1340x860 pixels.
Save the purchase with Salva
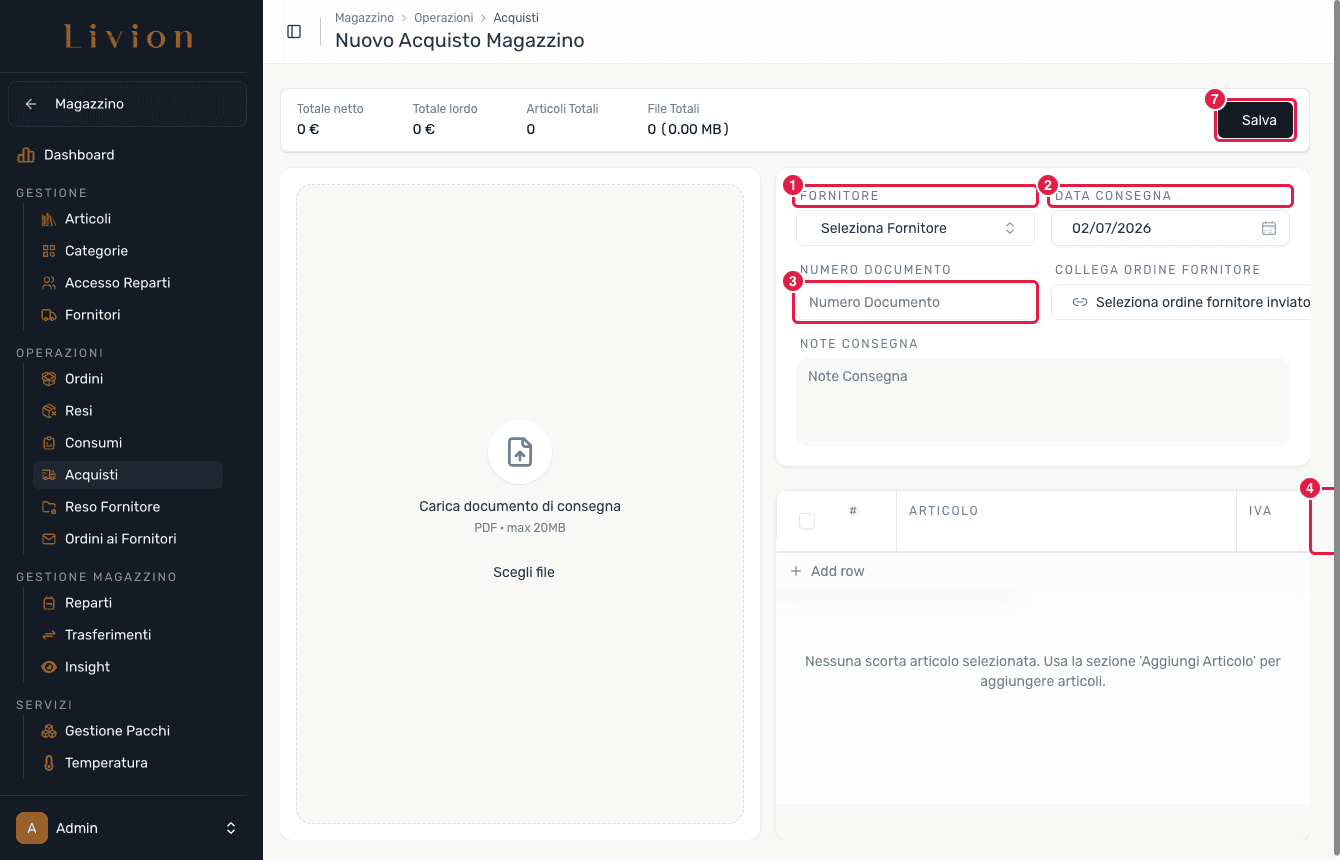click(x=1256, y=120)
